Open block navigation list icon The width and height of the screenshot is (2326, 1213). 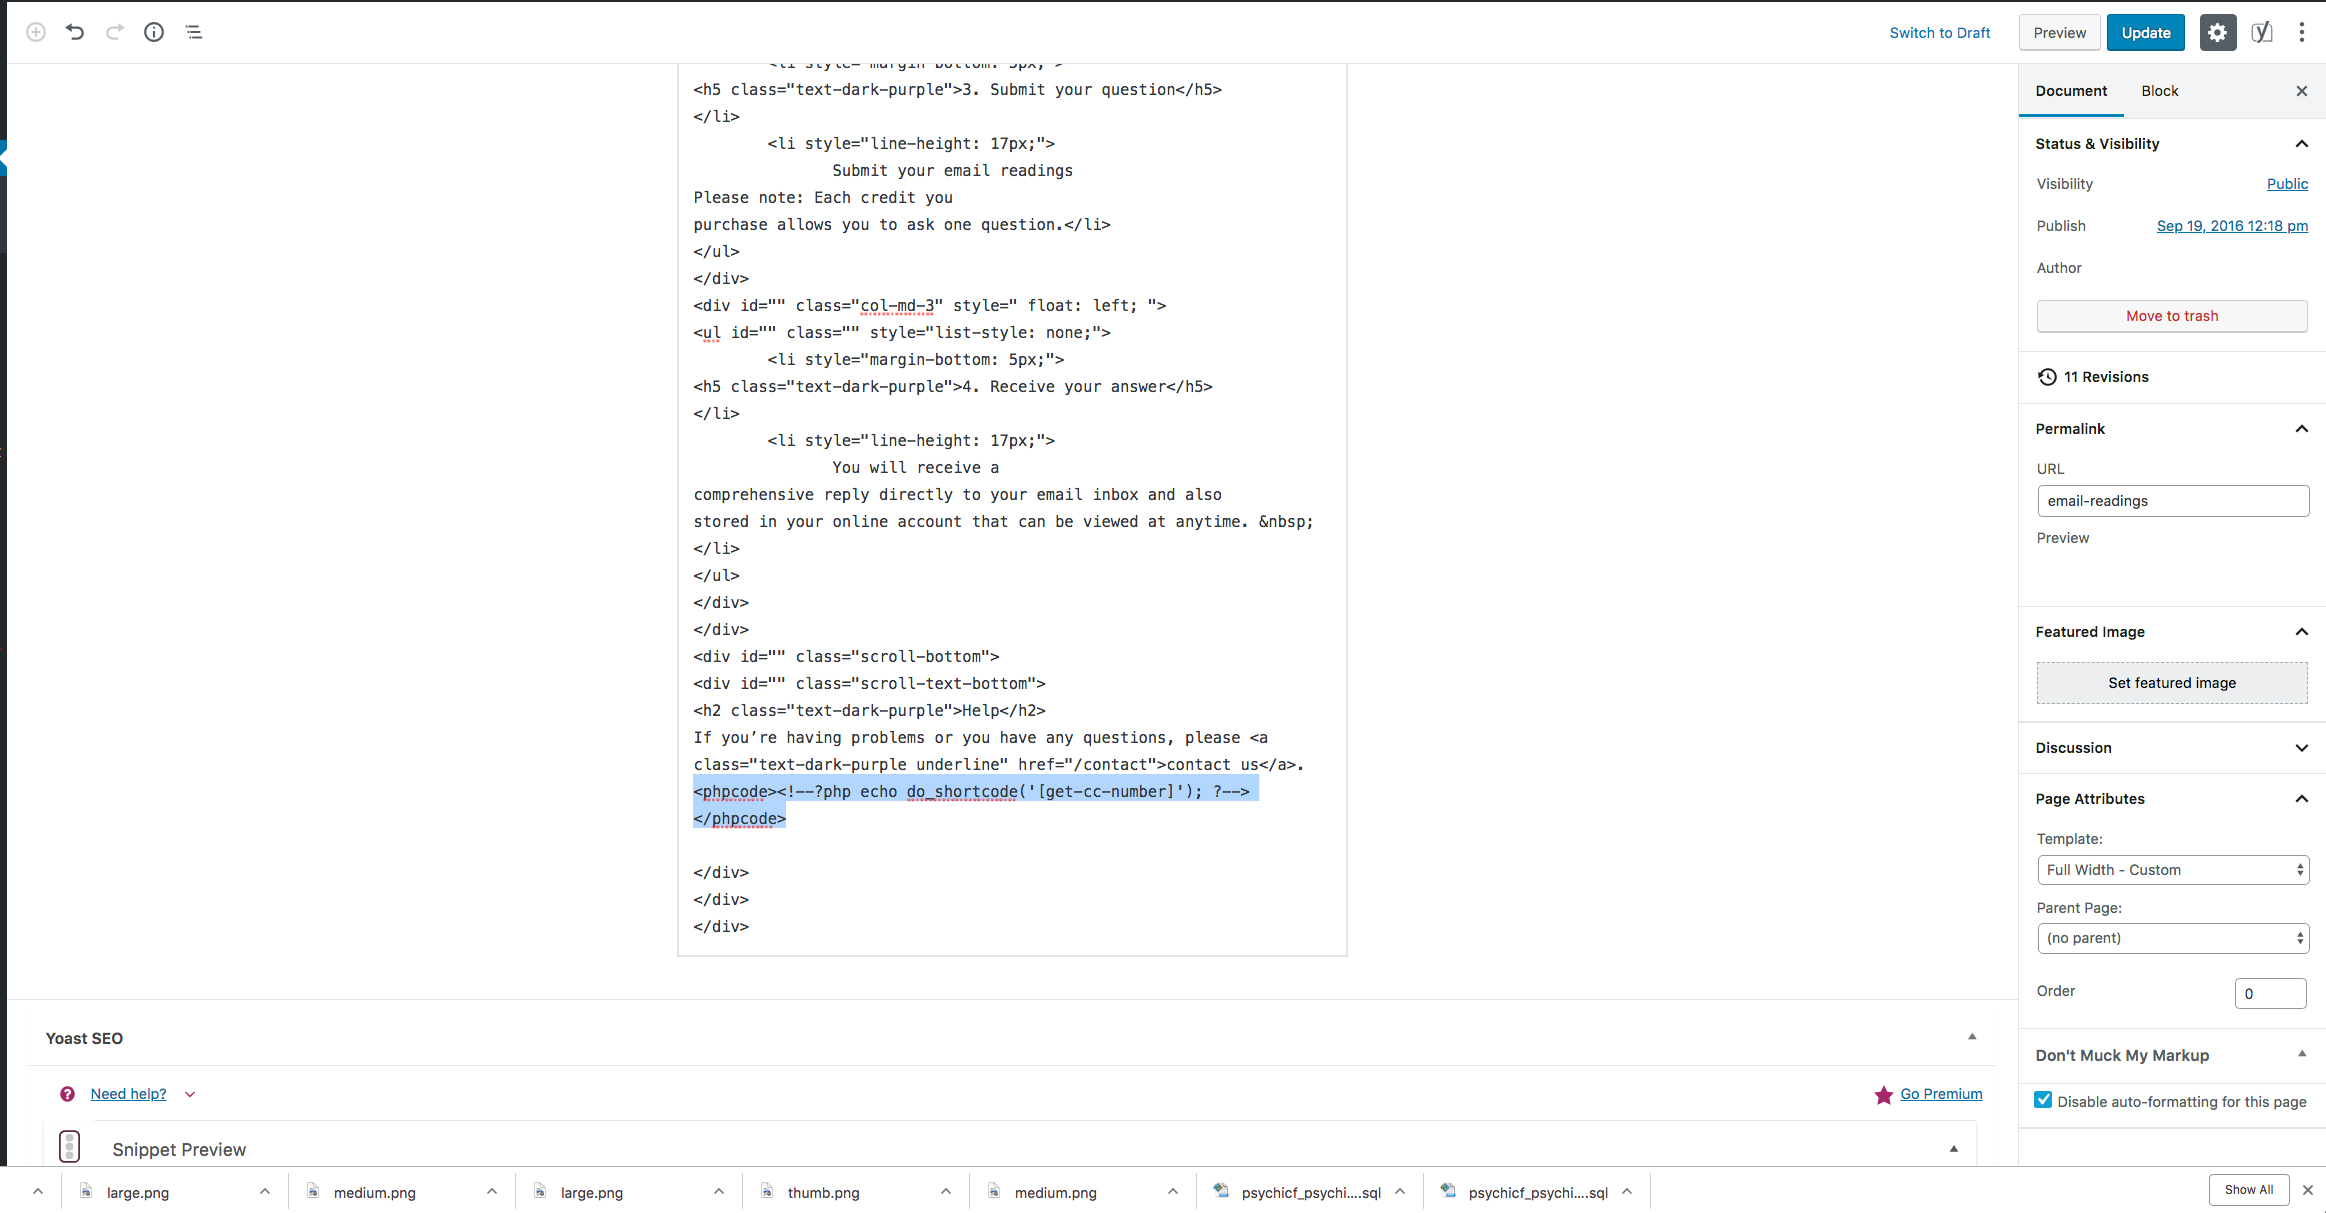pos(194,32)
